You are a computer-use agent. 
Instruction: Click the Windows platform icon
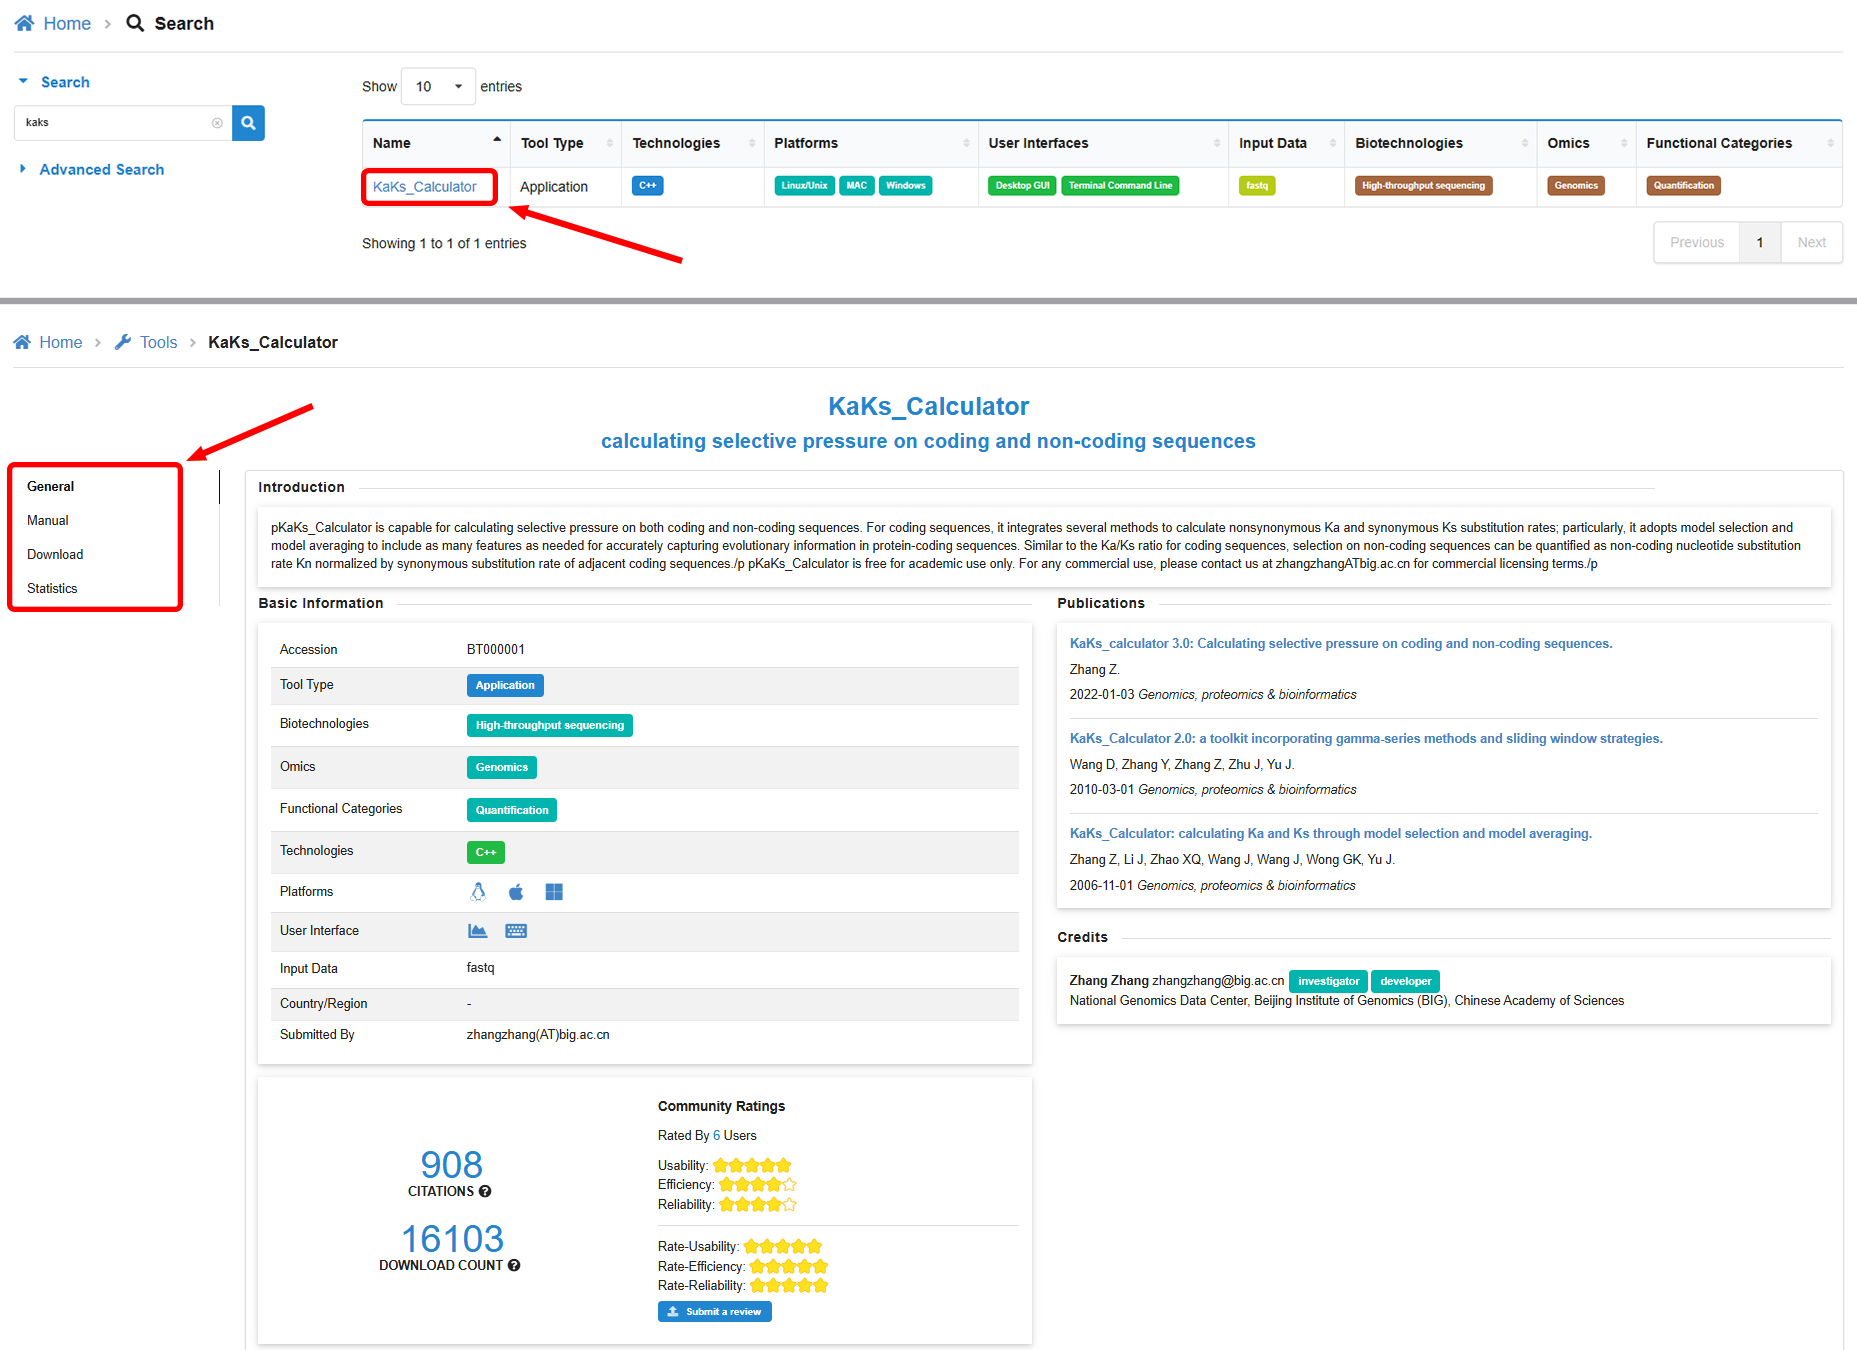(x=554, y=892)
